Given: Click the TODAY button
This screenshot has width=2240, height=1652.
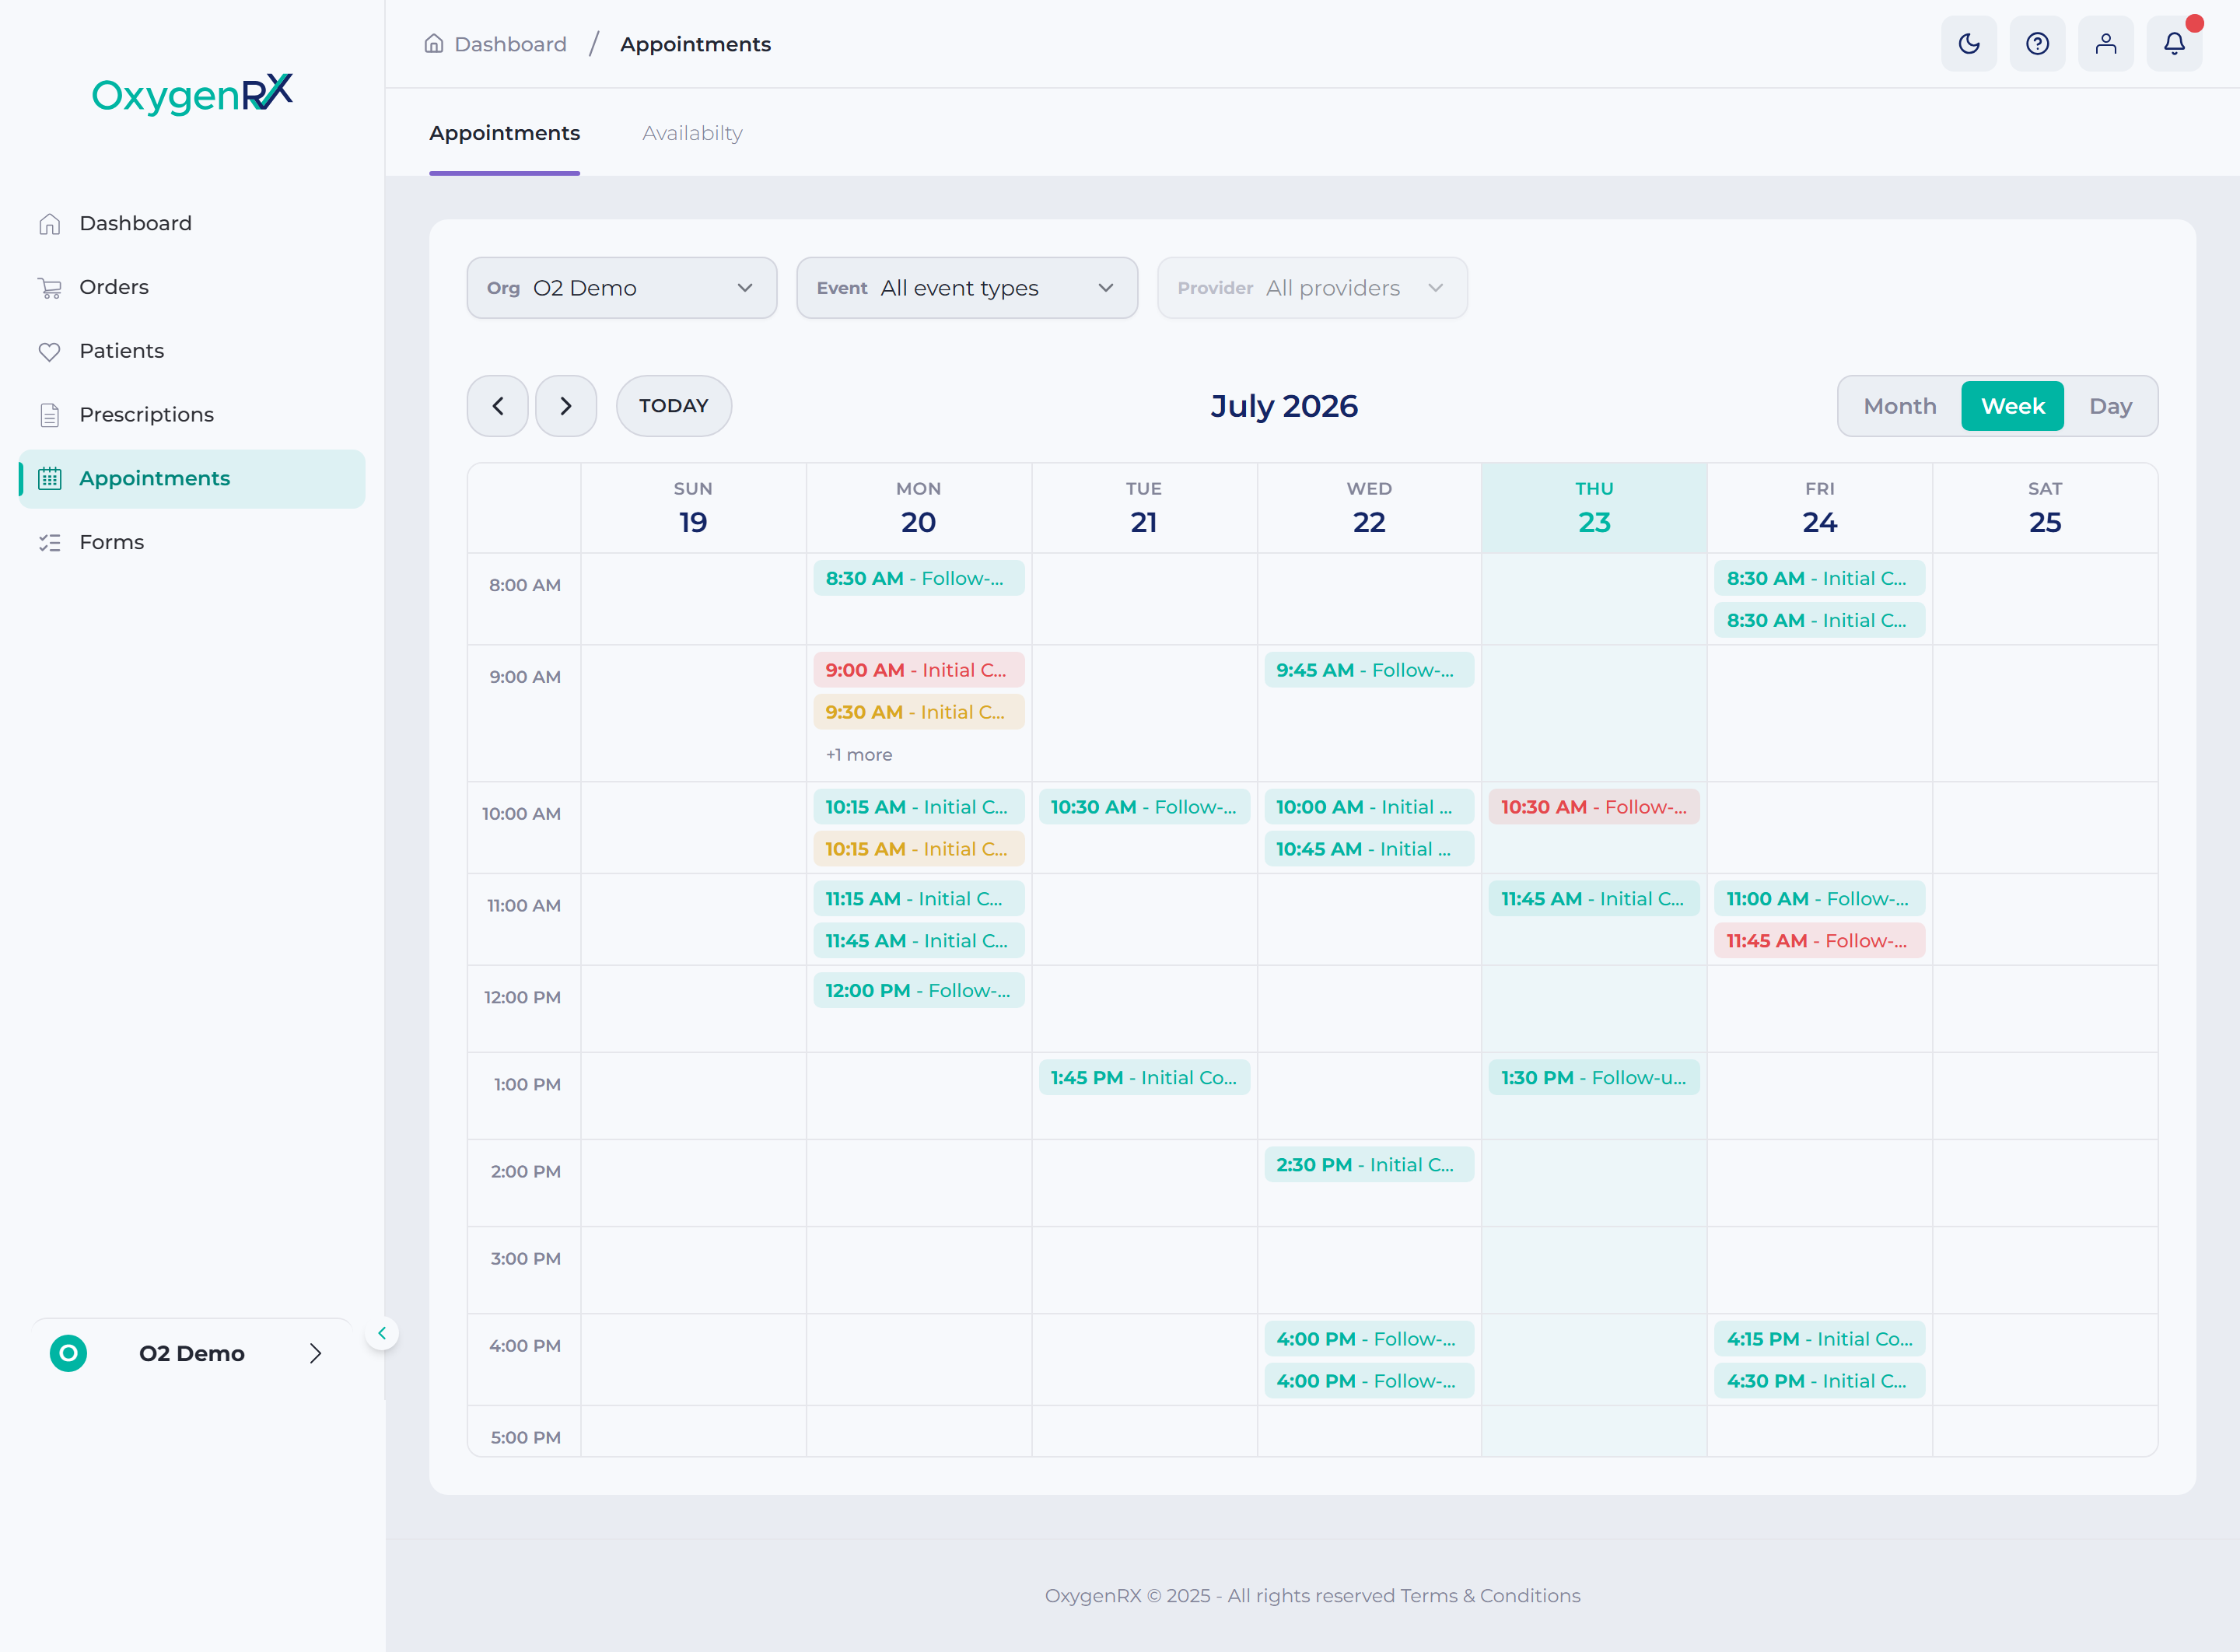Looking at the screenshot, I should (674, 406).
